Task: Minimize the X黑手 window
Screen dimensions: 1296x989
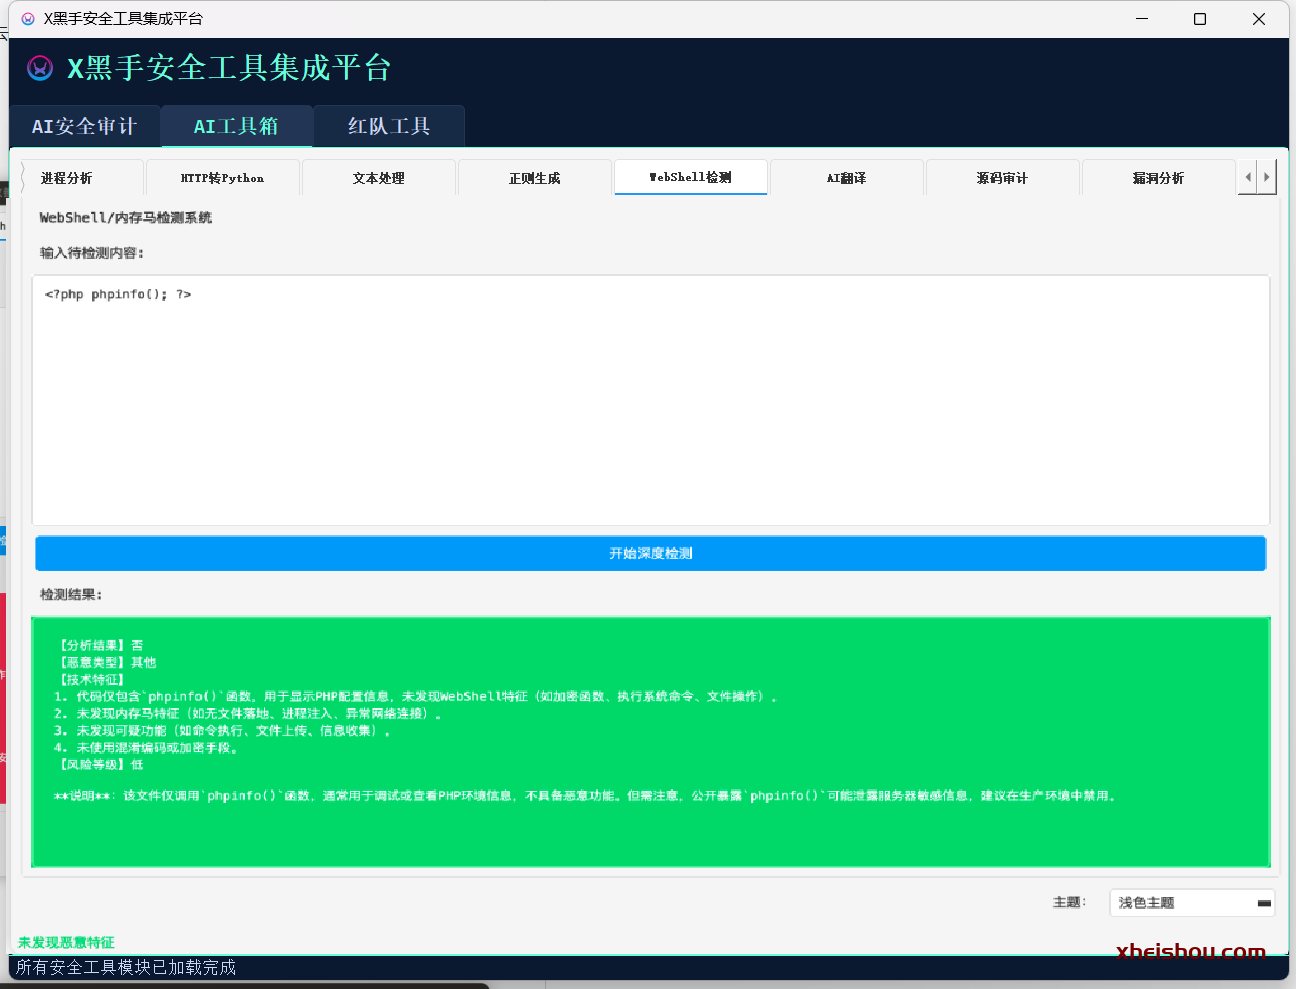Action: point(1142,19)
